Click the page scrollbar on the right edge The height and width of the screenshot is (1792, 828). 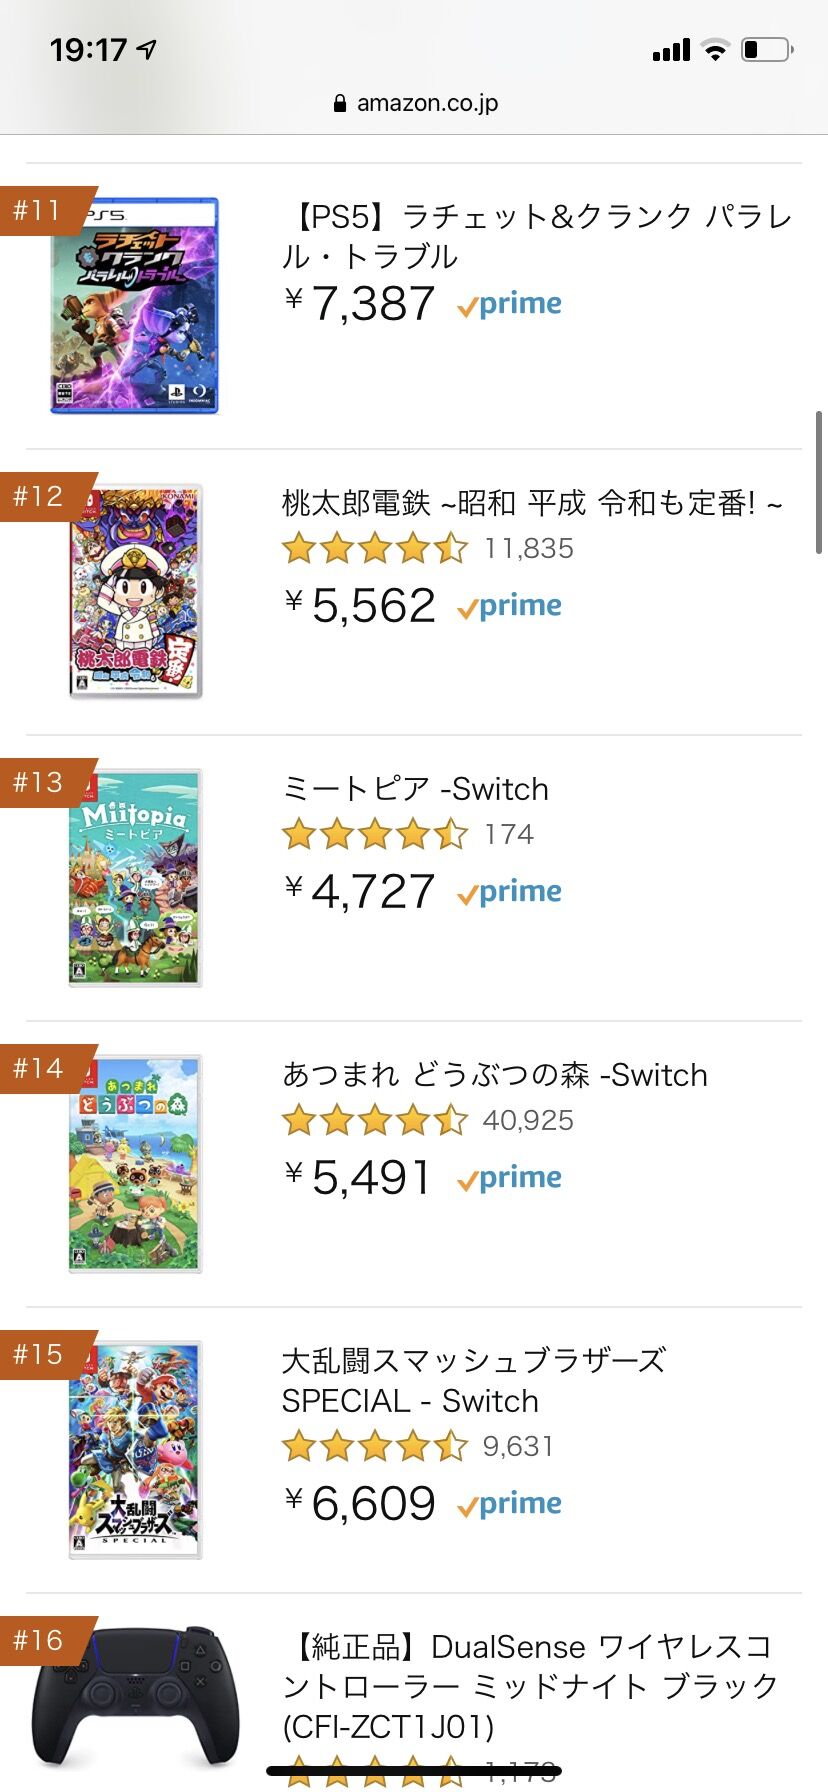click(819, 482)
